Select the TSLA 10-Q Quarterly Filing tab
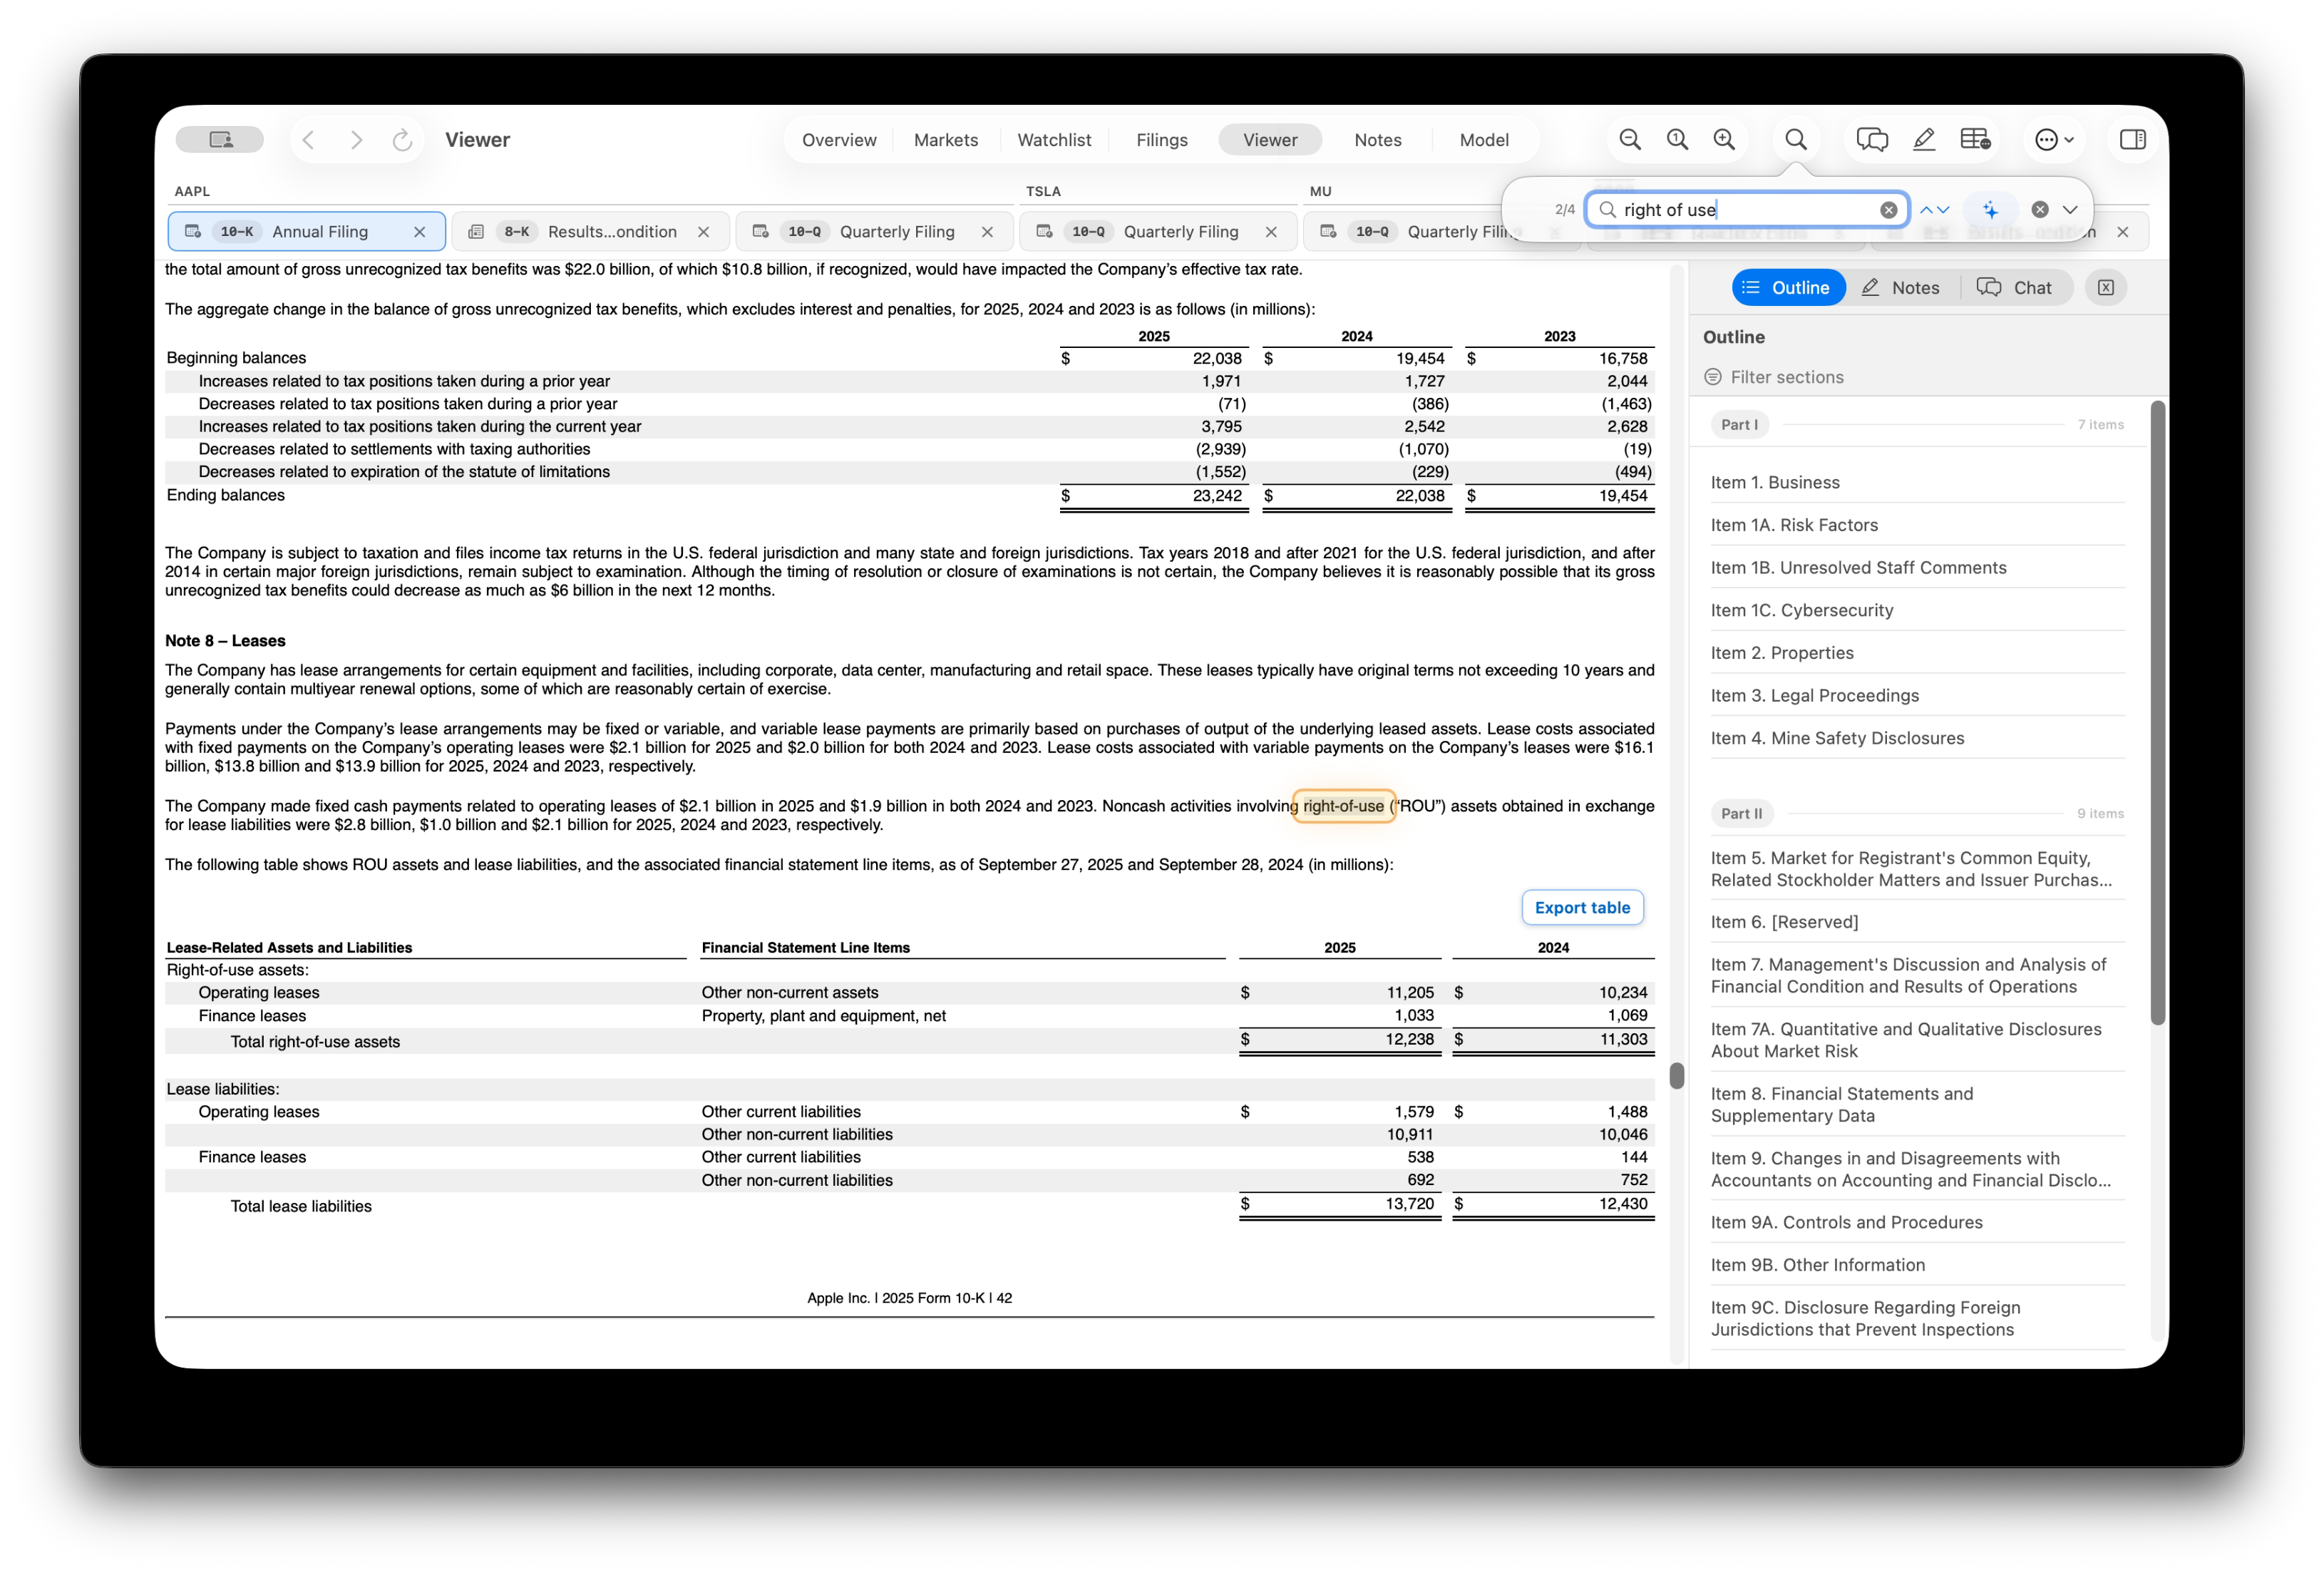The image size is (2324, 1573). click(1158, 232)
